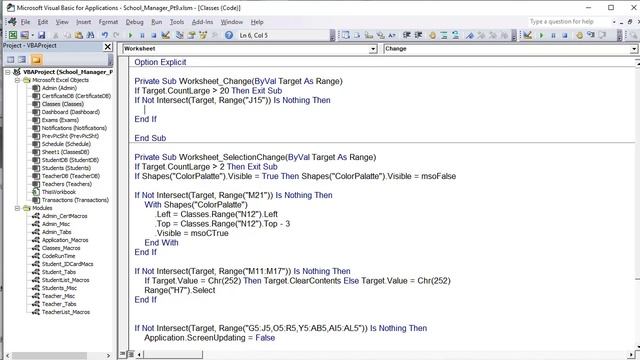Viewport: 640px width, 360px height.
Task: Toggle Folders in the Project panel
Action: [x=36, y=60]
